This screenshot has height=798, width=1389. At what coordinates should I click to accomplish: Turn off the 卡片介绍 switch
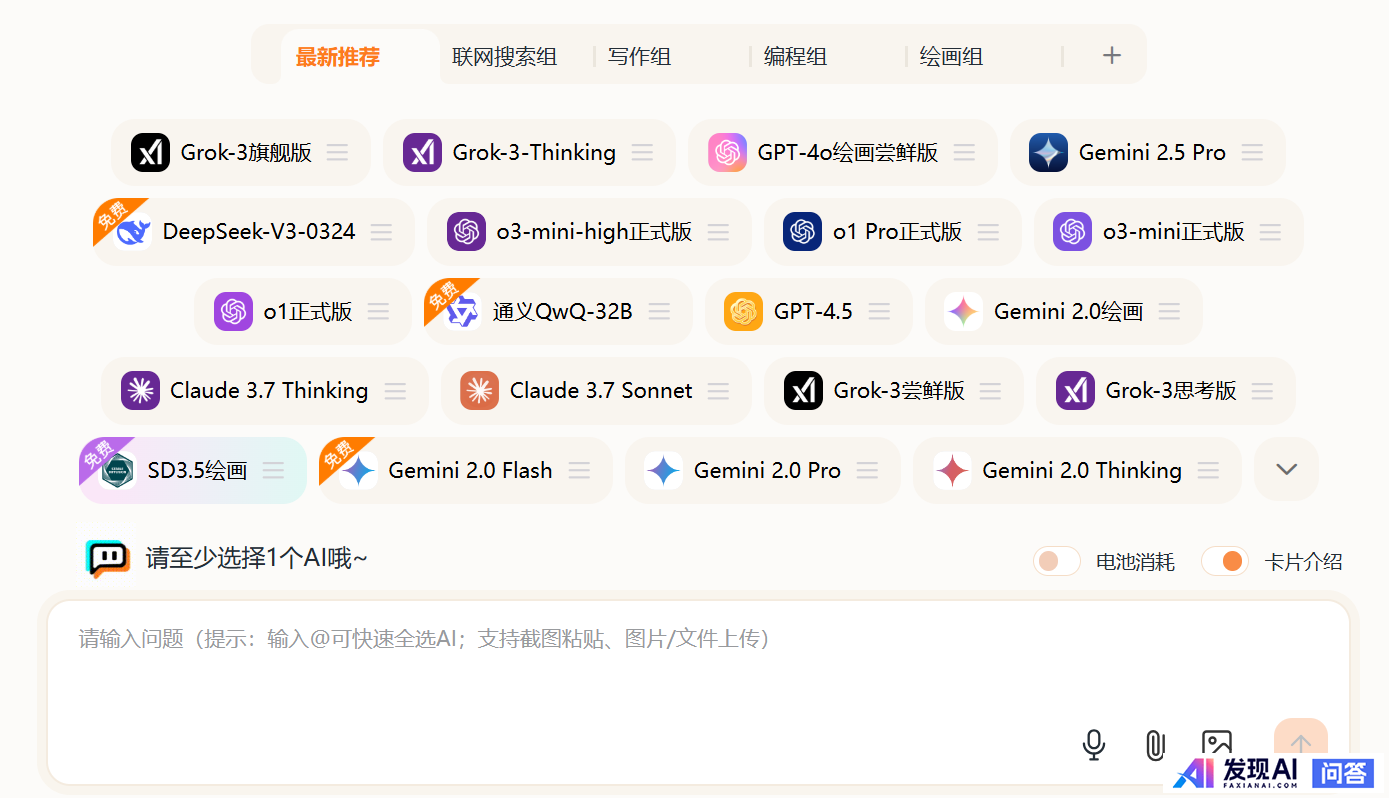(1225, 561)
